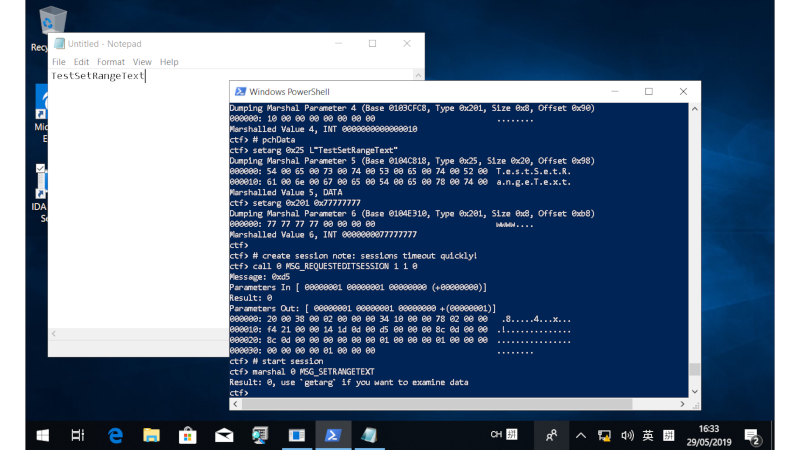
Task: Click the volume speaker tray icon
Action: (x=627, y=435)
